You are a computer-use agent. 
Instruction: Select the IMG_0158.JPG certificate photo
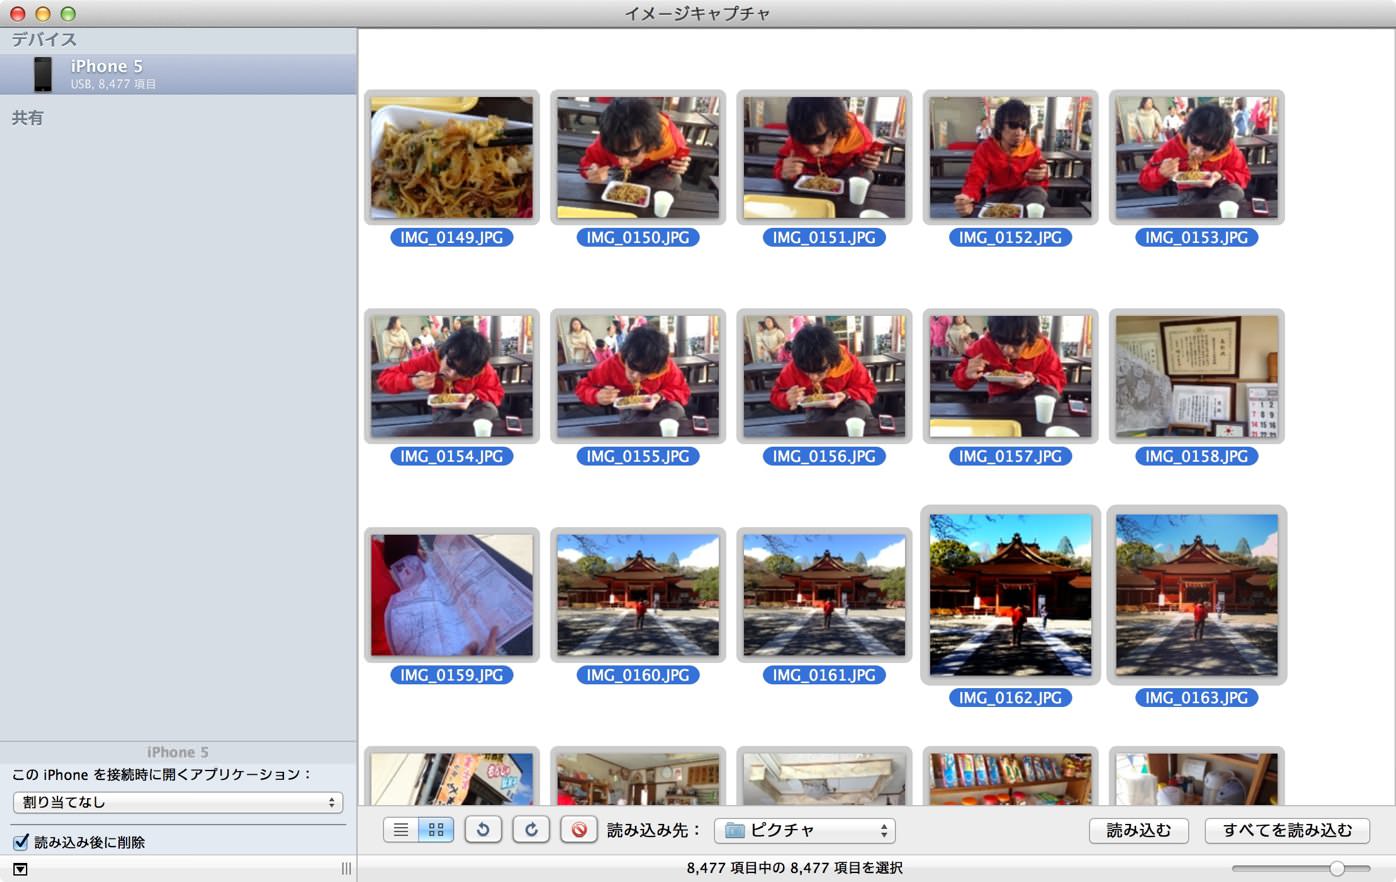pos(1196,376)
